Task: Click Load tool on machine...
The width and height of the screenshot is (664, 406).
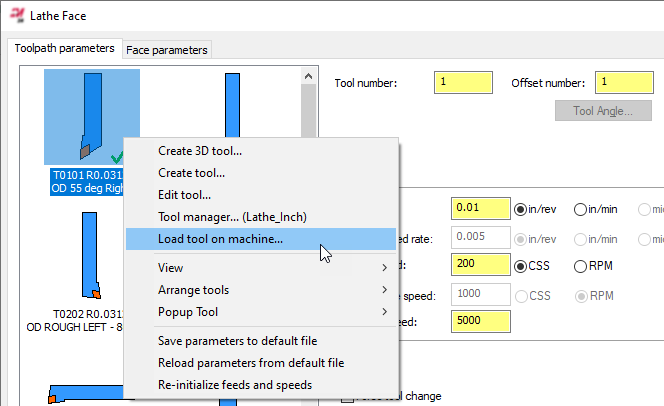Action: point(262,239)
